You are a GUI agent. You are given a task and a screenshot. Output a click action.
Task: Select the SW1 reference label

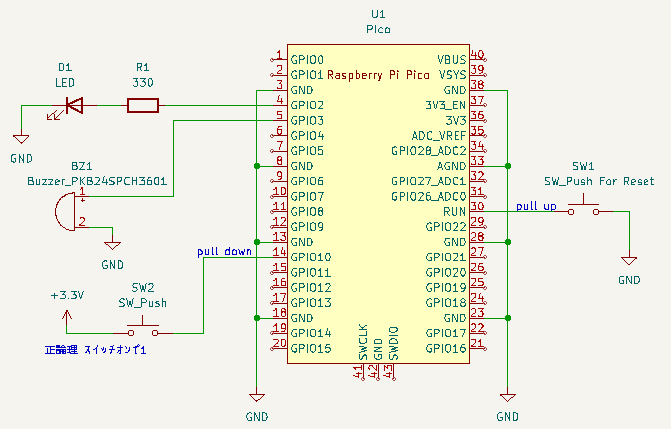[583, 166]
